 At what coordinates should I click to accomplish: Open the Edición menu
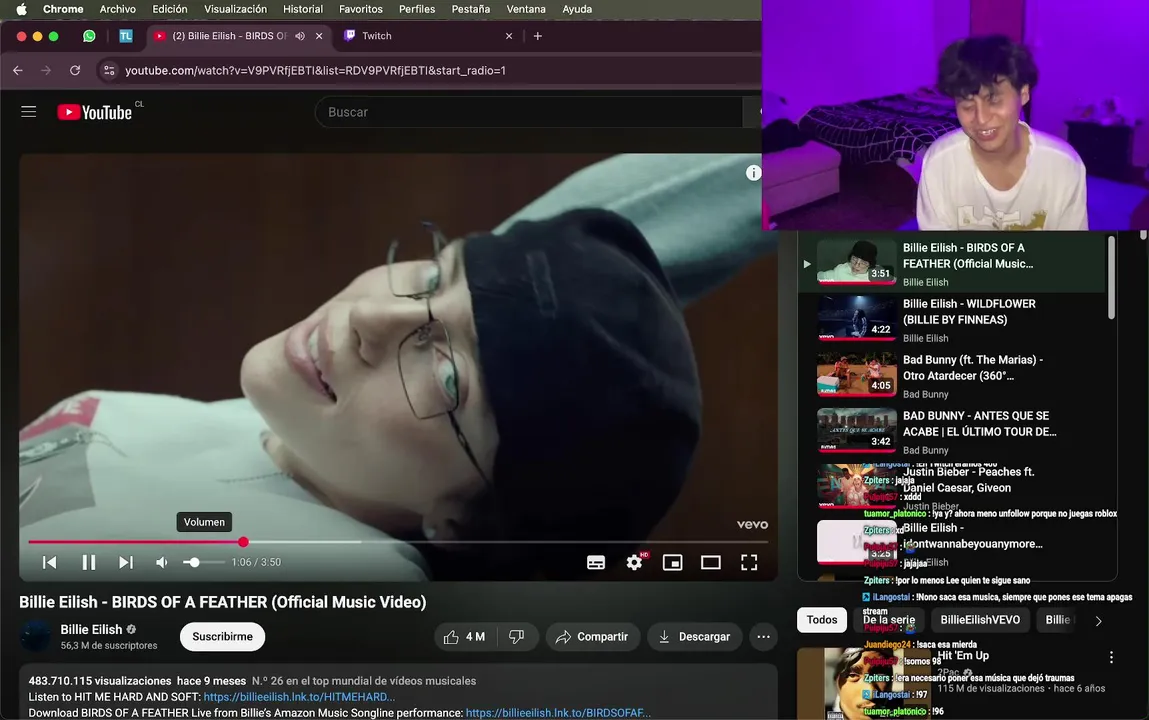169,10
